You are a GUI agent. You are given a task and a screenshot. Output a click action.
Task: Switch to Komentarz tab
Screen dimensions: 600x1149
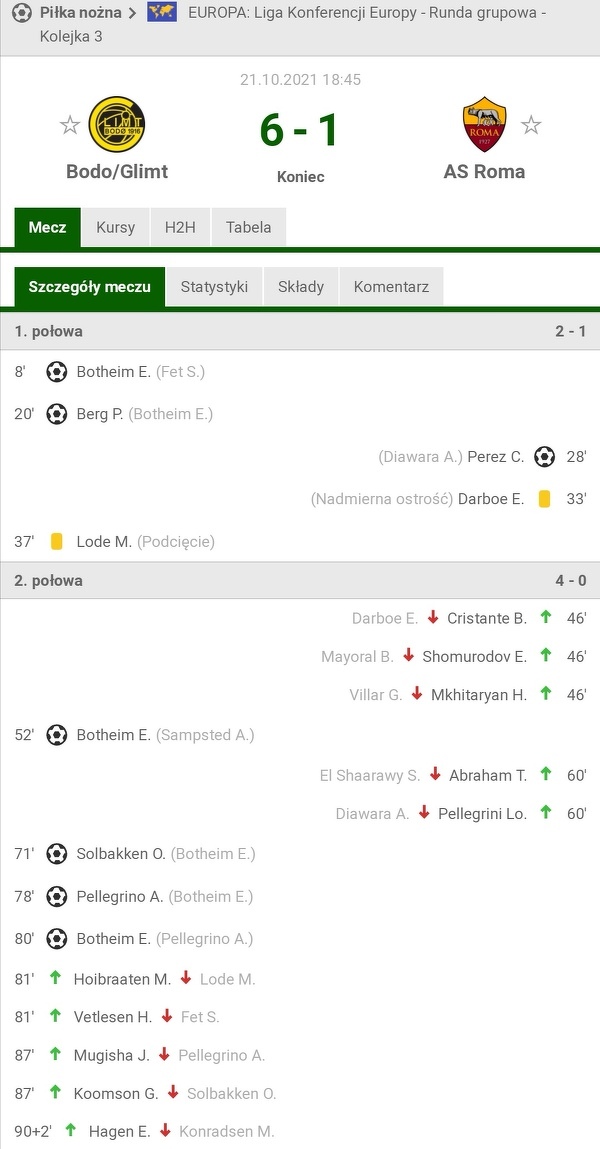point(391,287)
